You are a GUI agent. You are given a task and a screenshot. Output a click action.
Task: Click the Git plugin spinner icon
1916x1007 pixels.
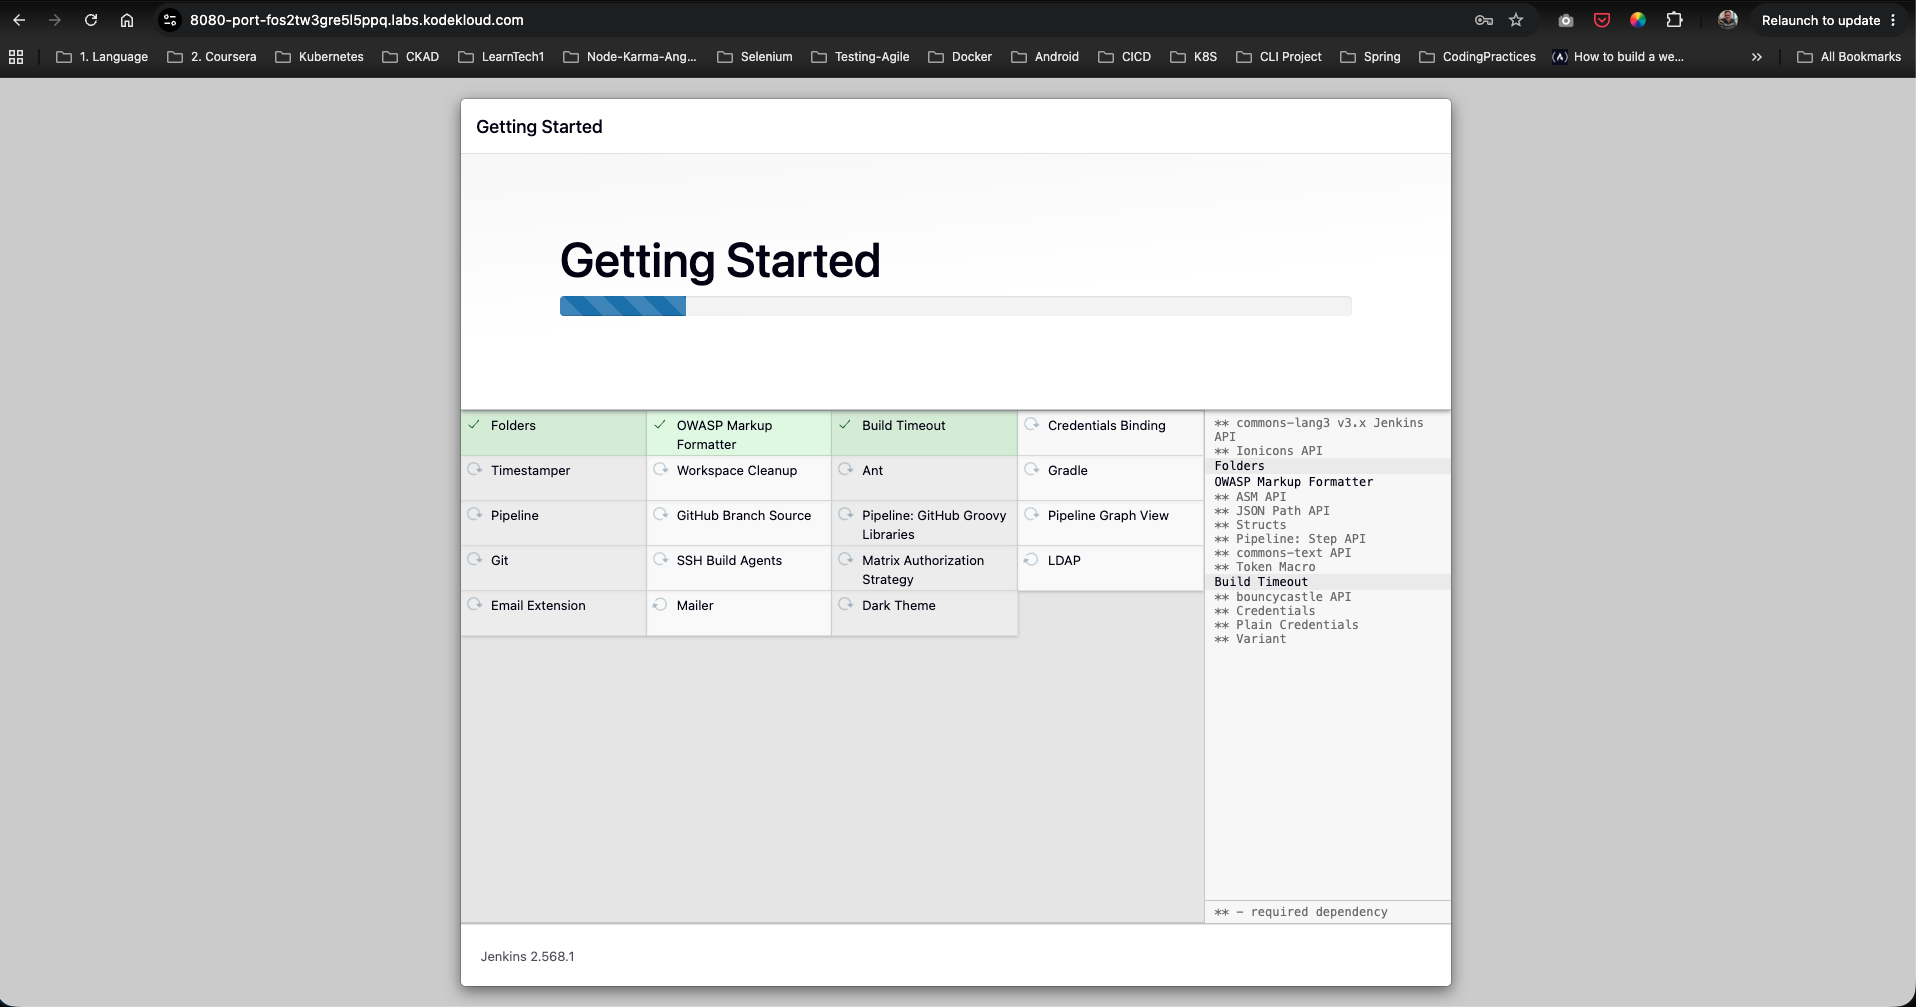pyautogui.click(x=475, y=559)
